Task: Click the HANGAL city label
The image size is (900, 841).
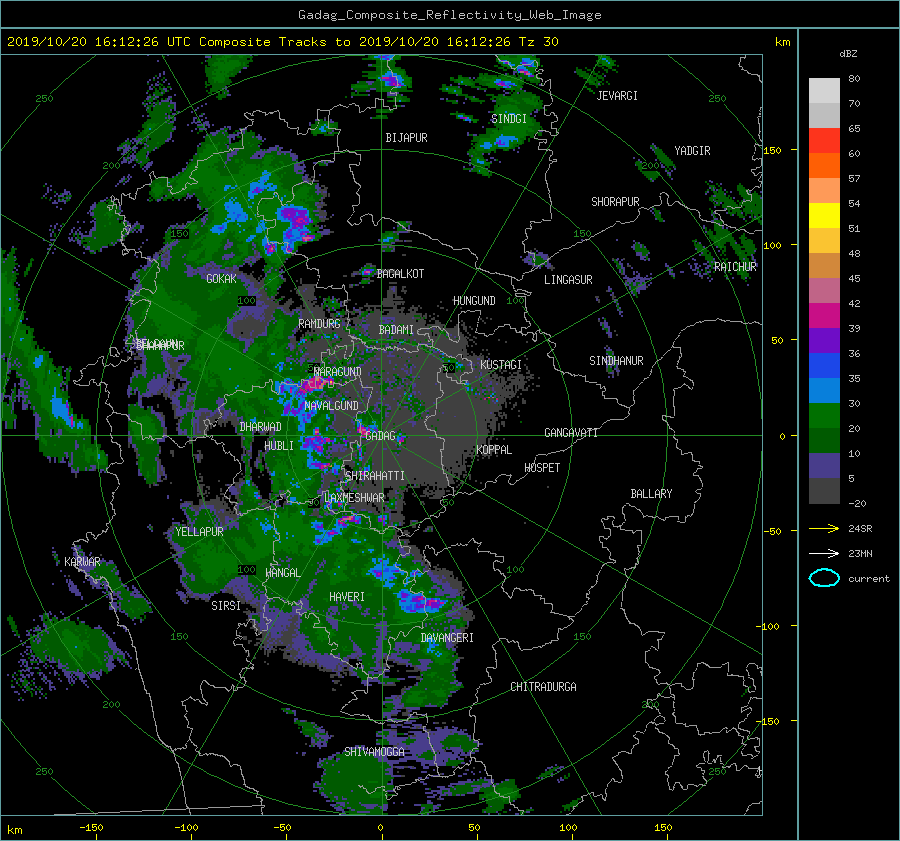Action: [x=282, y=573]
